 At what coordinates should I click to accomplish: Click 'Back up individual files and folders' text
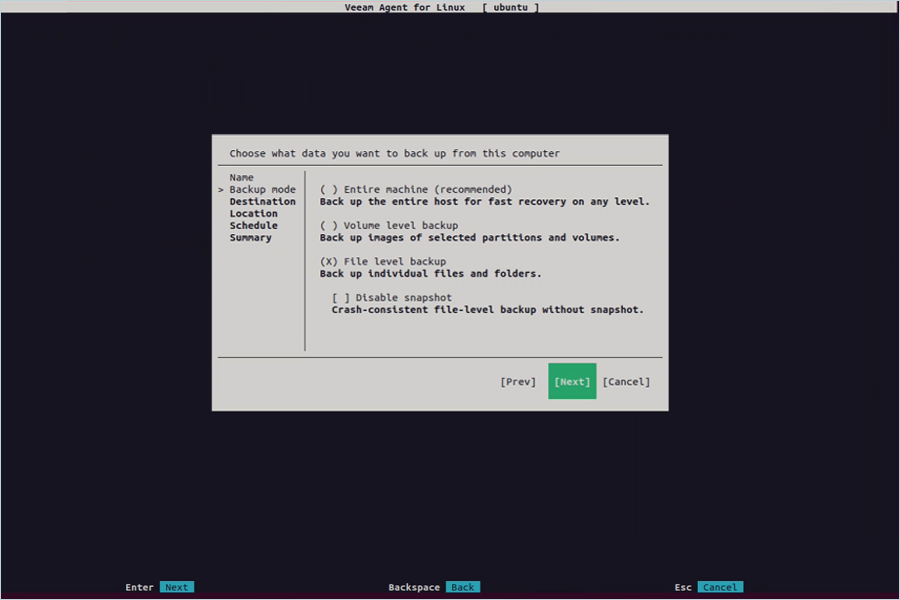pos(430,273)
